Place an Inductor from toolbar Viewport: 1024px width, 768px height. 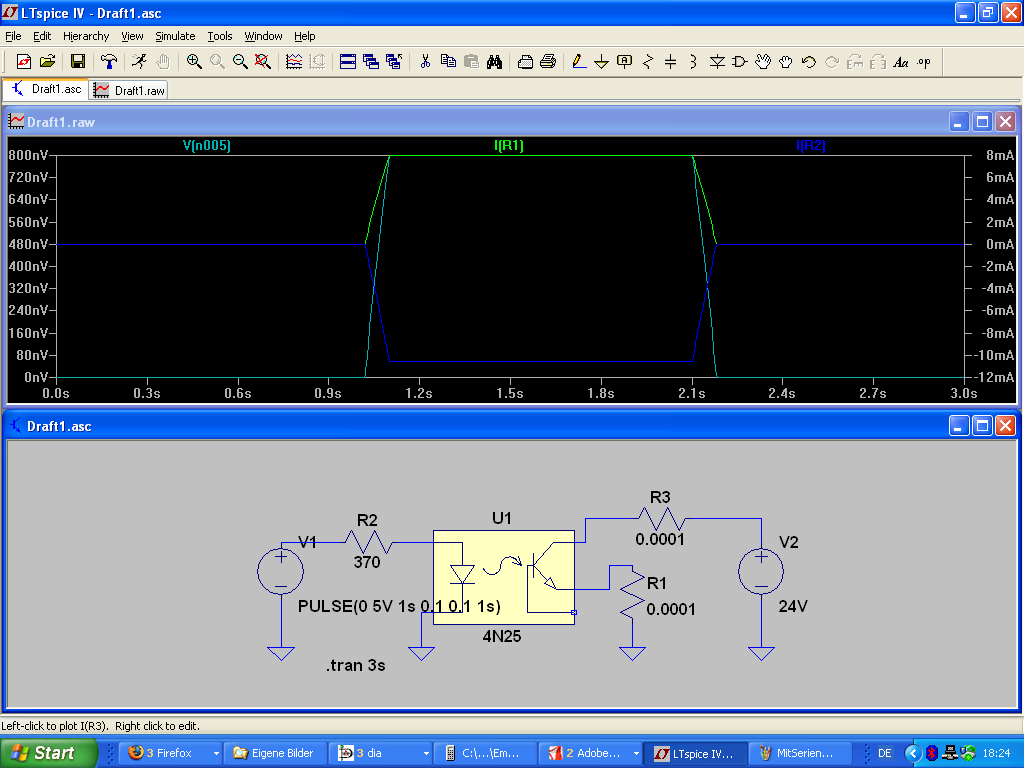coord(694,61)
